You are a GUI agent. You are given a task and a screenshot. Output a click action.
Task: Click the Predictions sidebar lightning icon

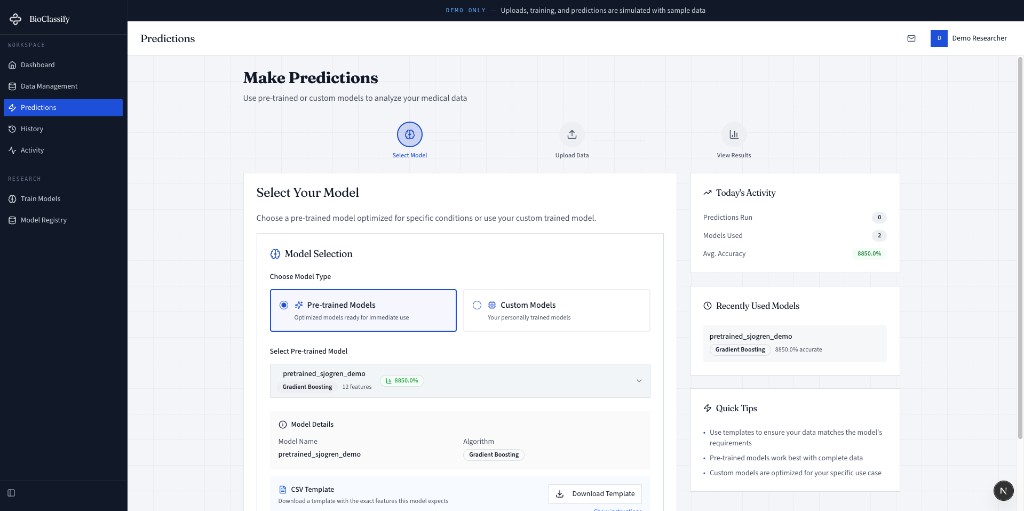[12, 107]
